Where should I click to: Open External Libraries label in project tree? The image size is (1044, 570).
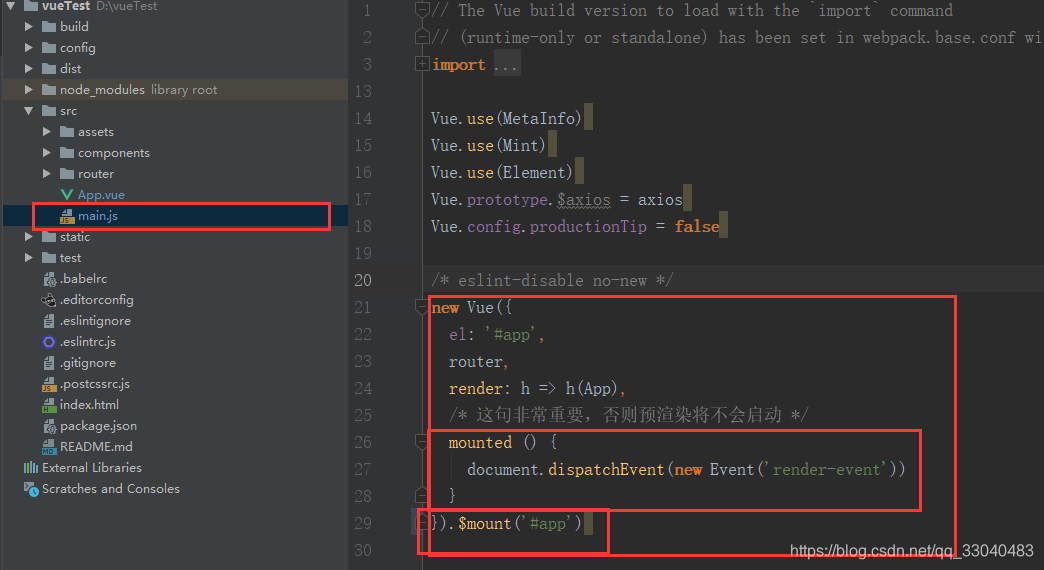click(x=92, y=467)
